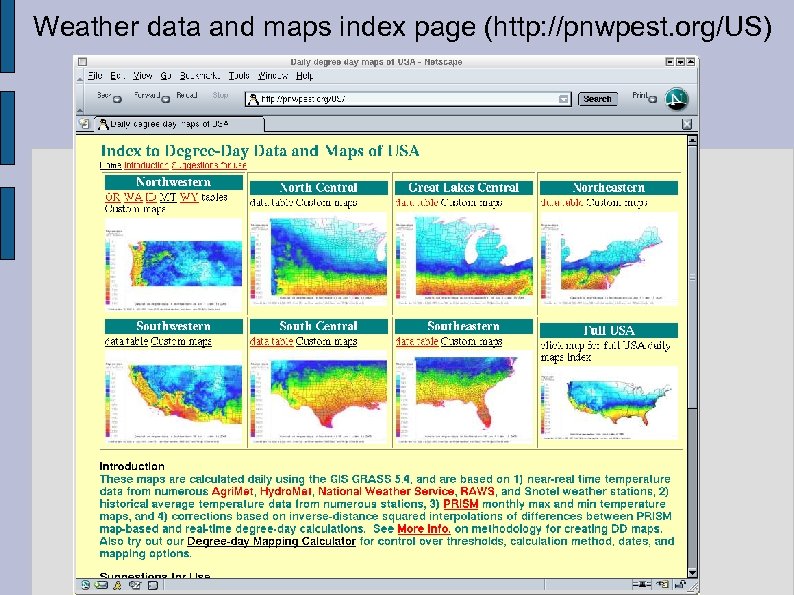Open the Help menu

tap(304, 75)
